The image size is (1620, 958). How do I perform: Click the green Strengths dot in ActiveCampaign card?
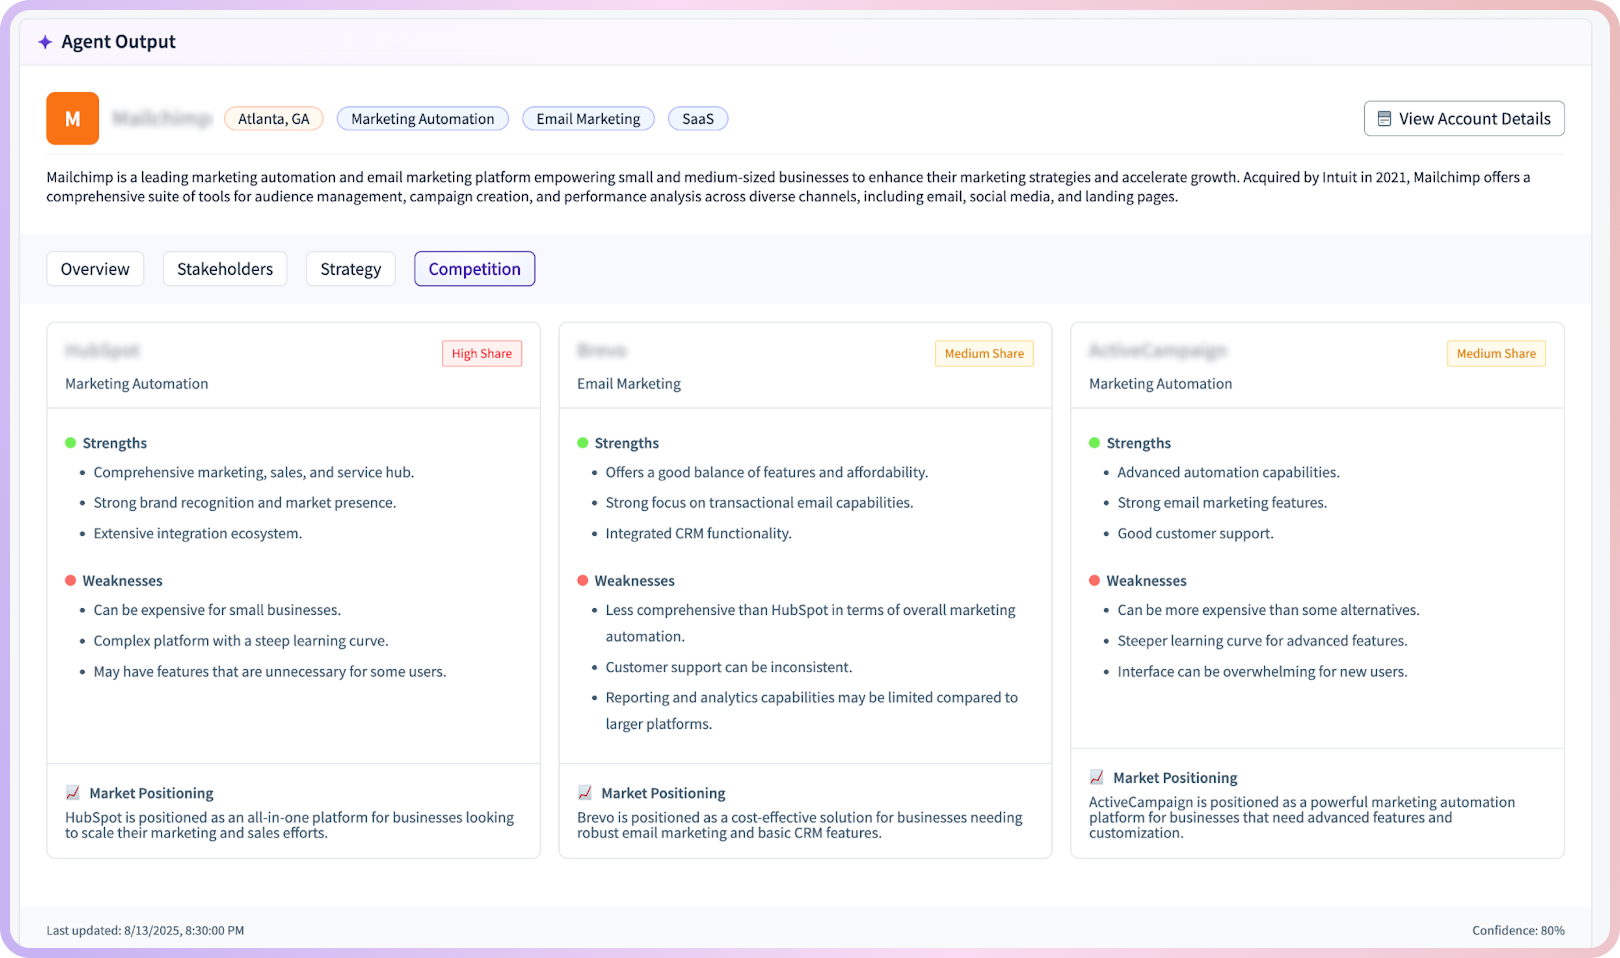click(x=1095, y=443)
